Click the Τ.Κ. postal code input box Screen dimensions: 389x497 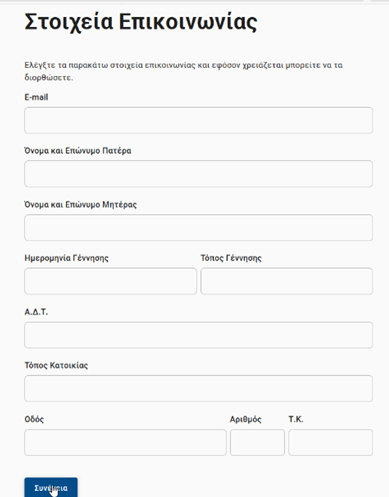(x=331, y=442)
